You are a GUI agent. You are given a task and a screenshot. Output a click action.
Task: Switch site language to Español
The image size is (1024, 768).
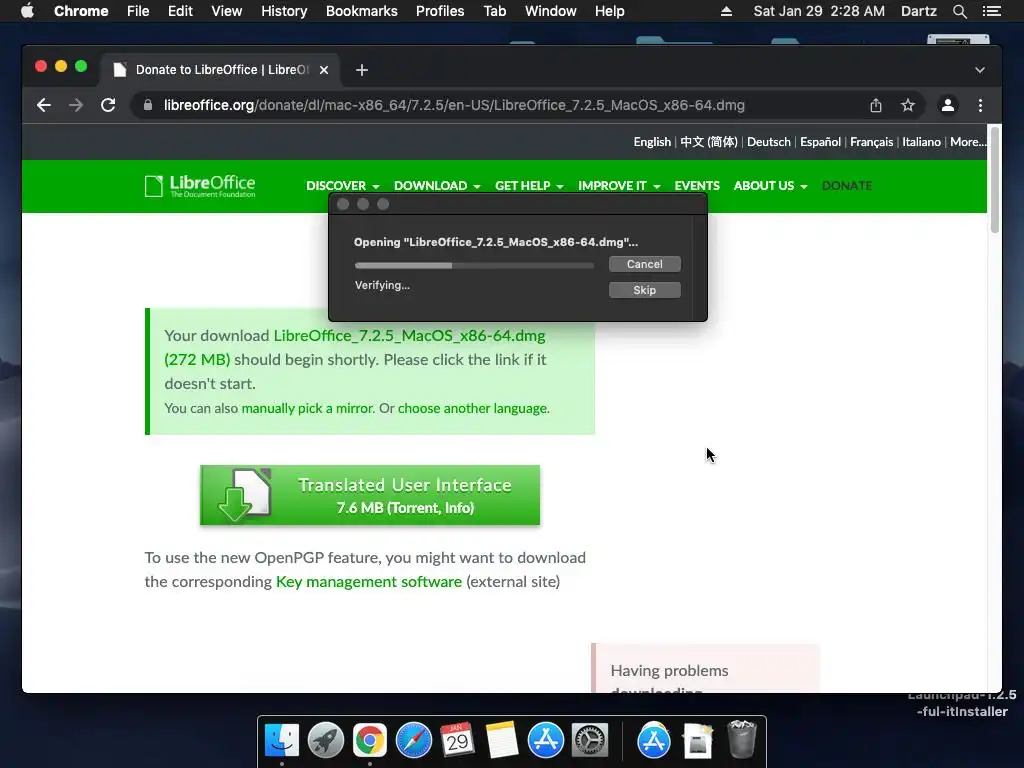820,142
